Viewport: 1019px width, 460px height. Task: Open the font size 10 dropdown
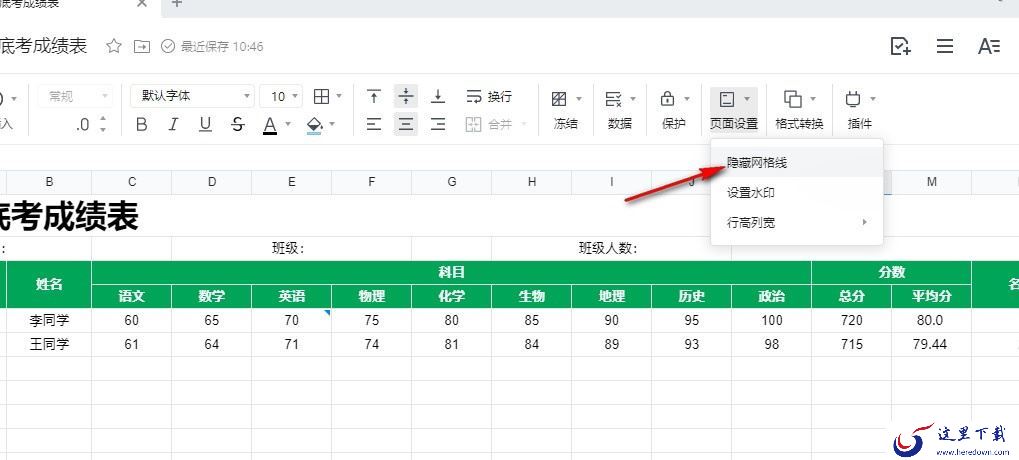281,96
